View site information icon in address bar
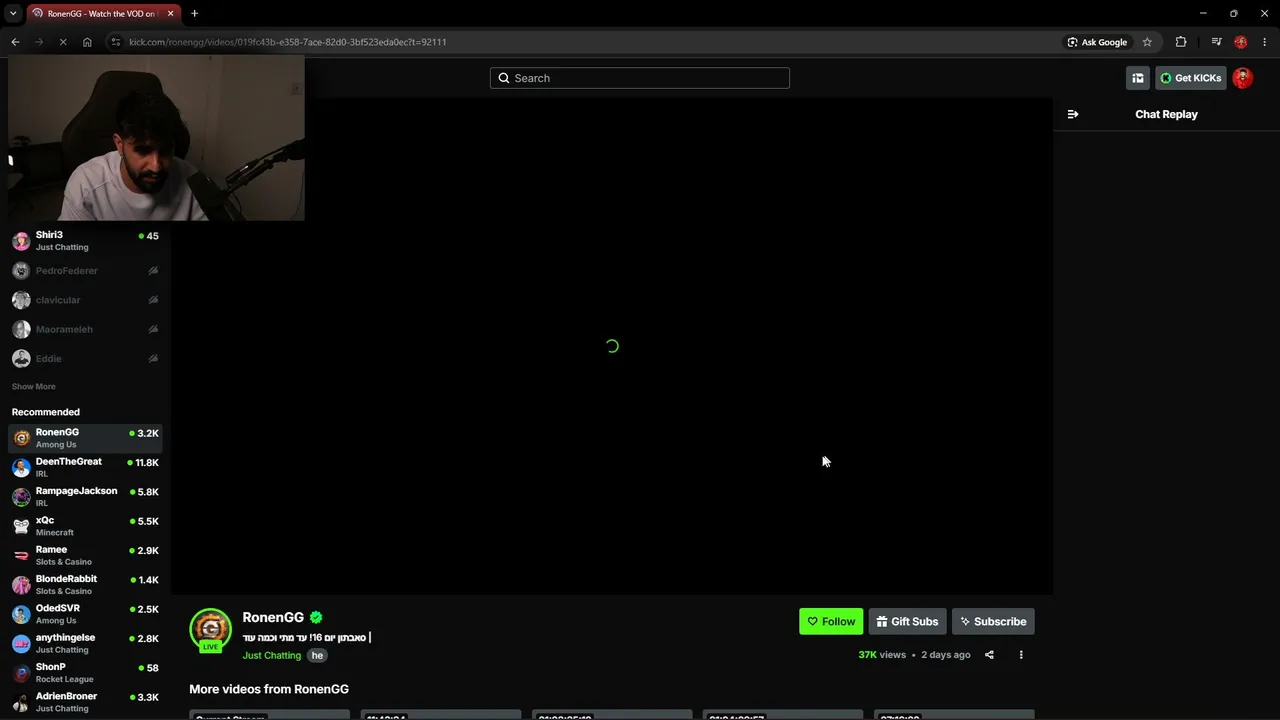 115,42
